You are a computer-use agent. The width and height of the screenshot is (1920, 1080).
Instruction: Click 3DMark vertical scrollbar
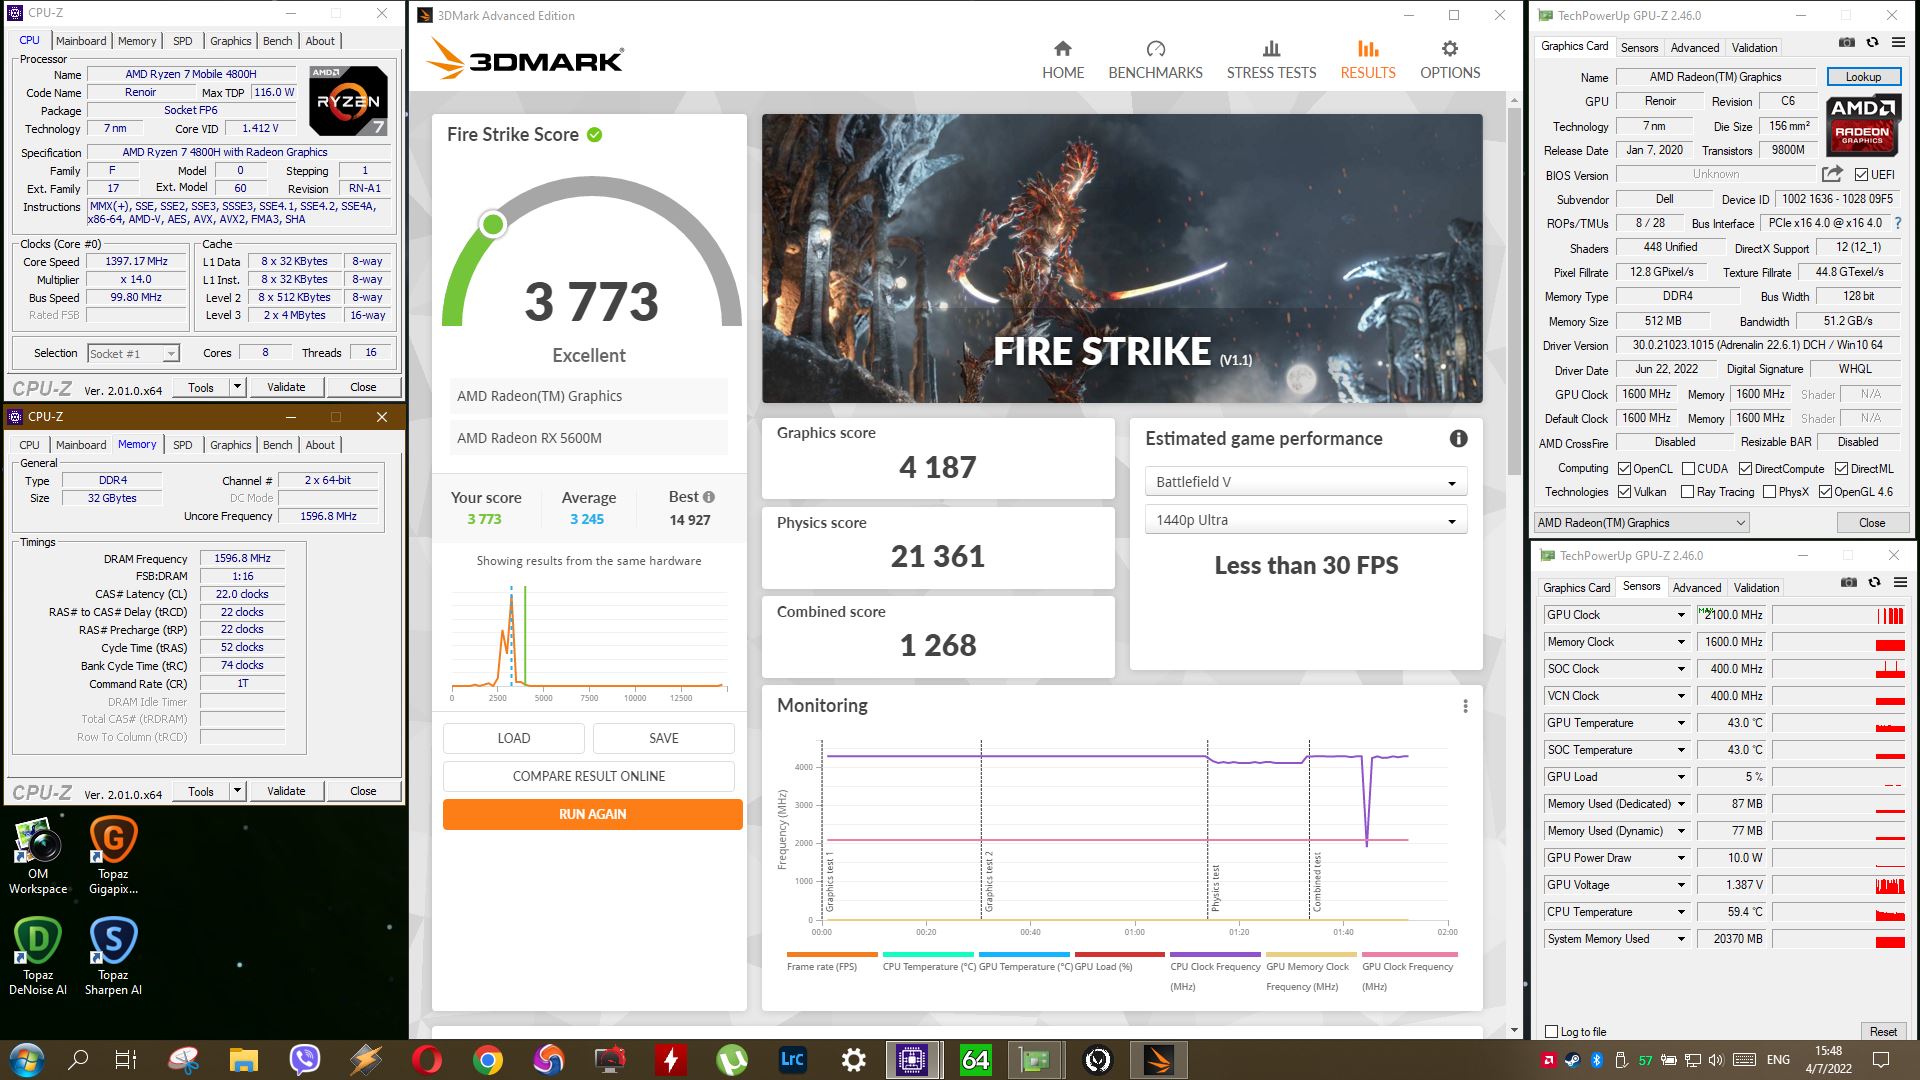(x=1514, y=290)
